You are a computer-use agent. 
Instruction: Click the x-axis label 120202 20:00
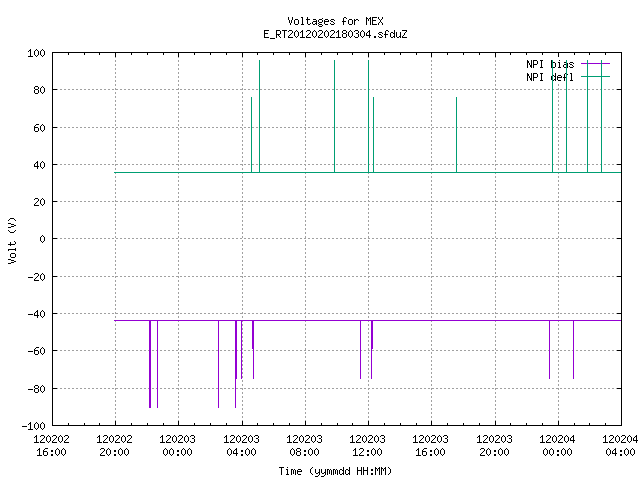point(115,446)
